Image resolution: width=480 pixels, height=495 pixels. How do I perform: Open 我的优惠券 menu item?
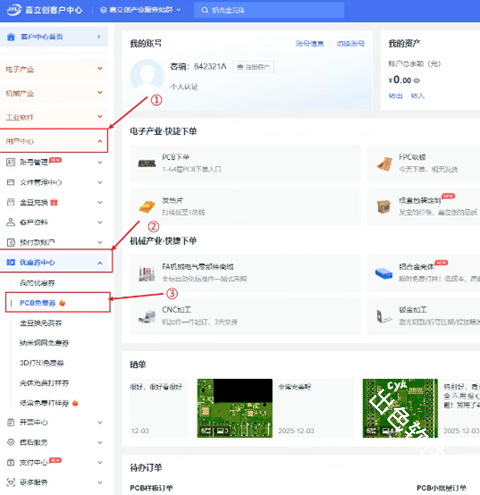tap(37, 283)
